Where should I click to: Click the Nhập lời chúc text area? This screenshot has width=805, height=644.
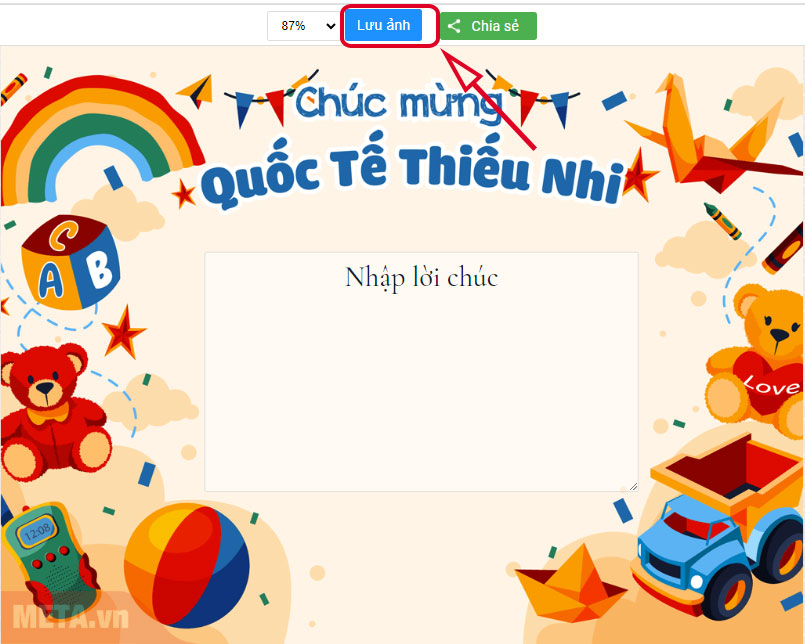click(x=421, y=371)
